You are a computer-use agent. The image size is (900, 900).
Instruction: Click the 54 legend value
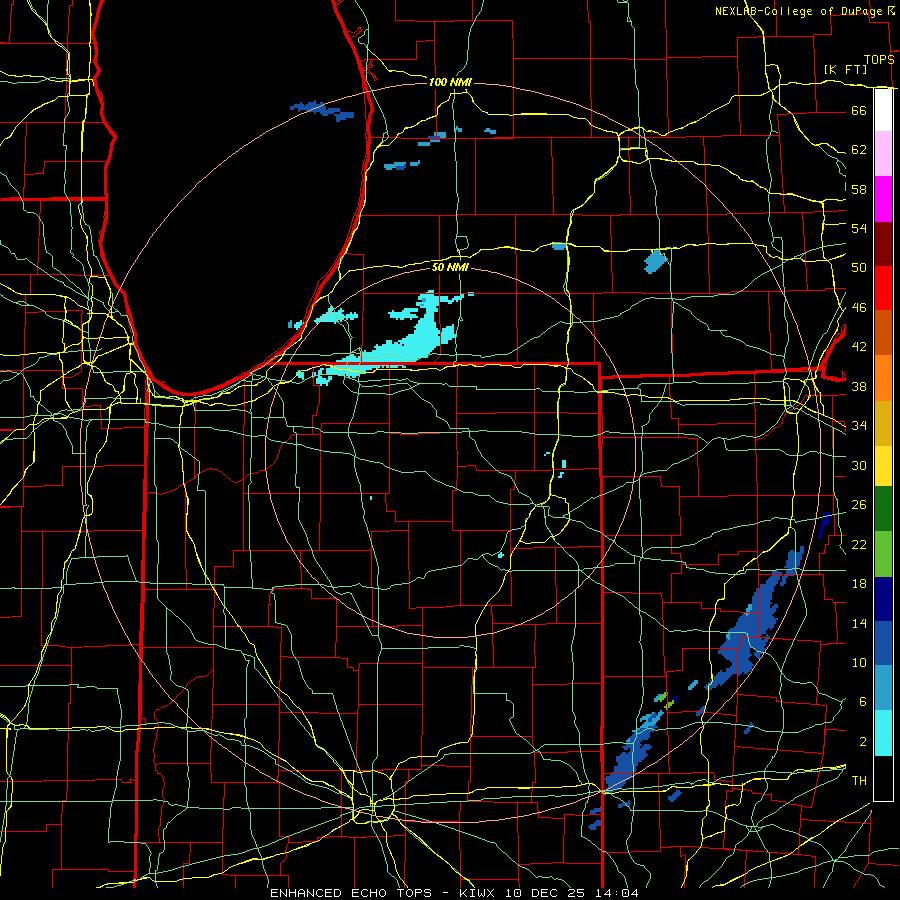859,228
